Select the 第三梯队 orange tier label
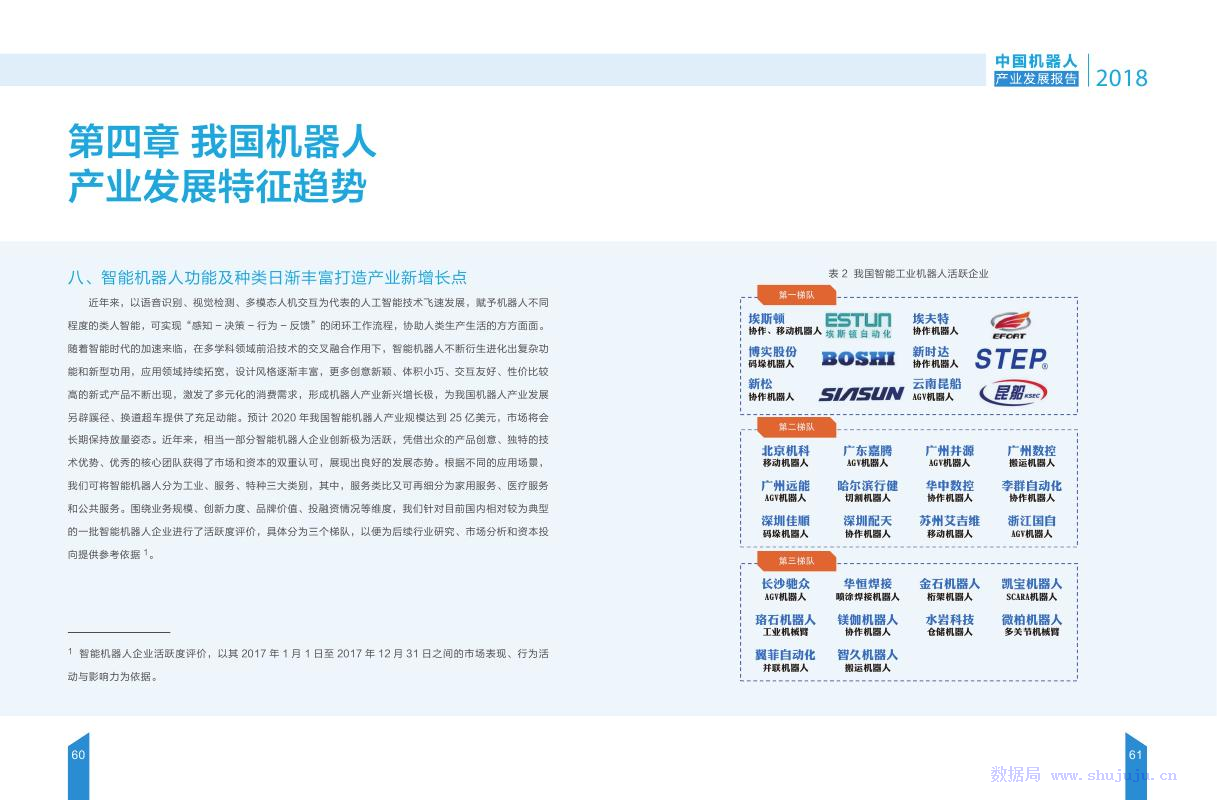This screenshot has width=1217, height=800. click(x=797, y=561)
